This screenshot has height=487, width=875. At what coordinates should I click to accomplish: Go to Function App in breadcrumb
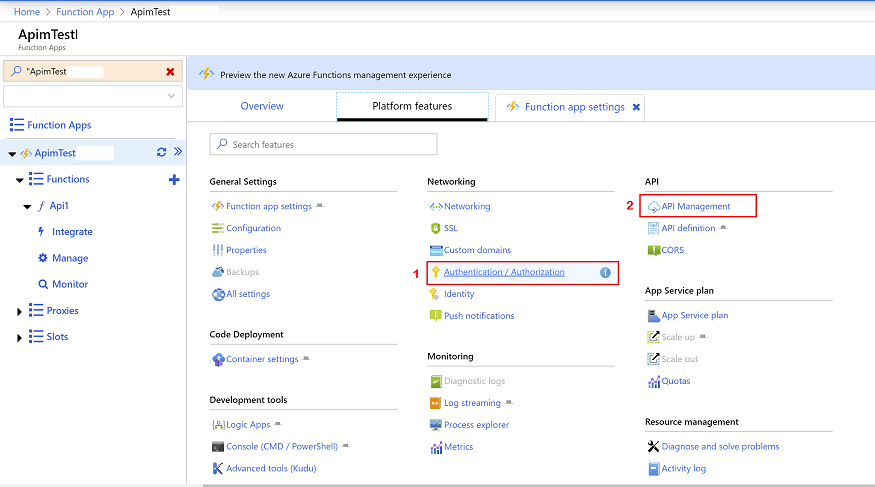pyautogui.click(x=85, y=12)
